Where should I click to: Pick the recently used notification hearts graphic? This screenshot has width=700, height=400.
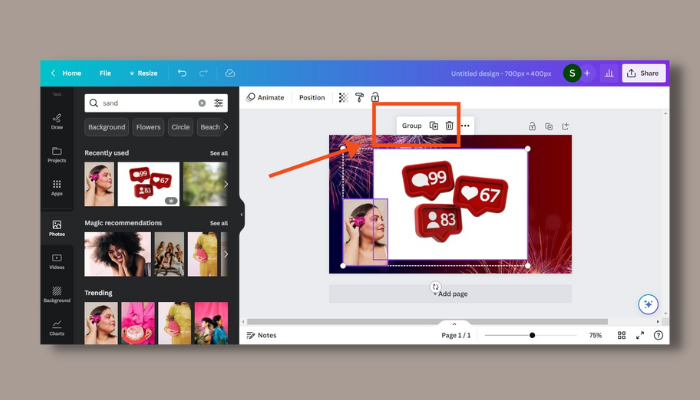click(x=149, y=184)
